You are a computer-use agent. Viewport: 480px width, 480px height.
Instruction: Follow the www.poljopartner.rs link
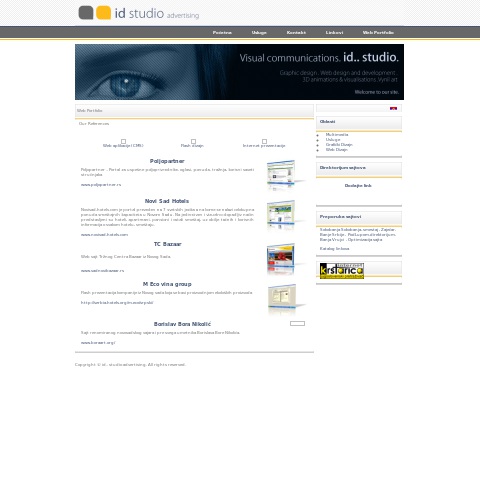point(101,185)
